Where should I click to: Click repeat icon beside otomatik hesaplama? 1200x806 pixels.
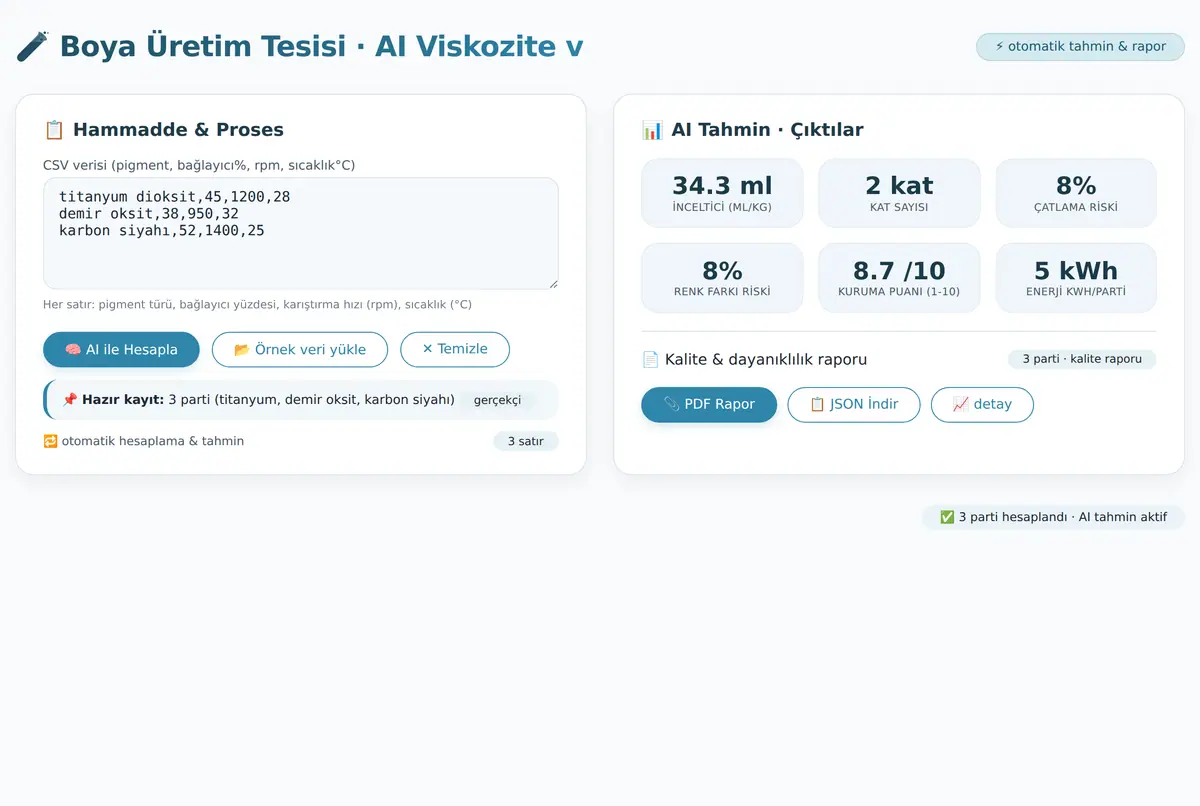click(50, 441)
